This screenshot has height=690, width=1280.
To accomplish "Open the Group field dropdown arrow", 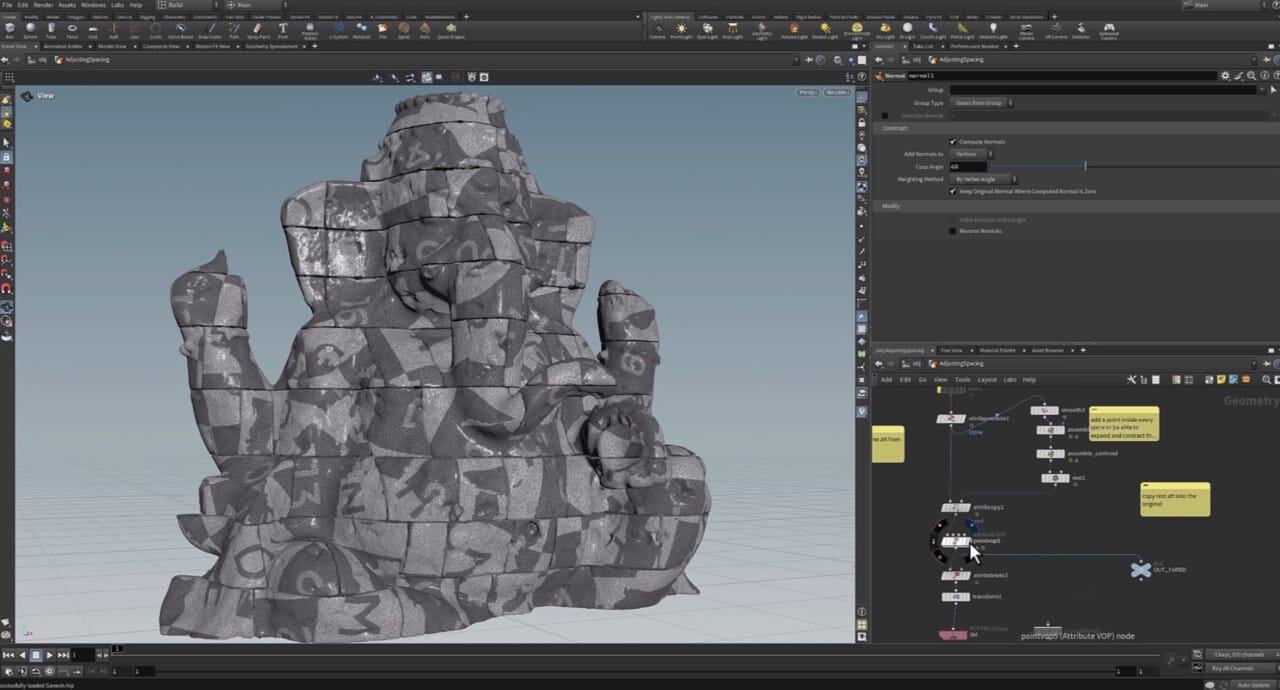I will click(1262, 90).
